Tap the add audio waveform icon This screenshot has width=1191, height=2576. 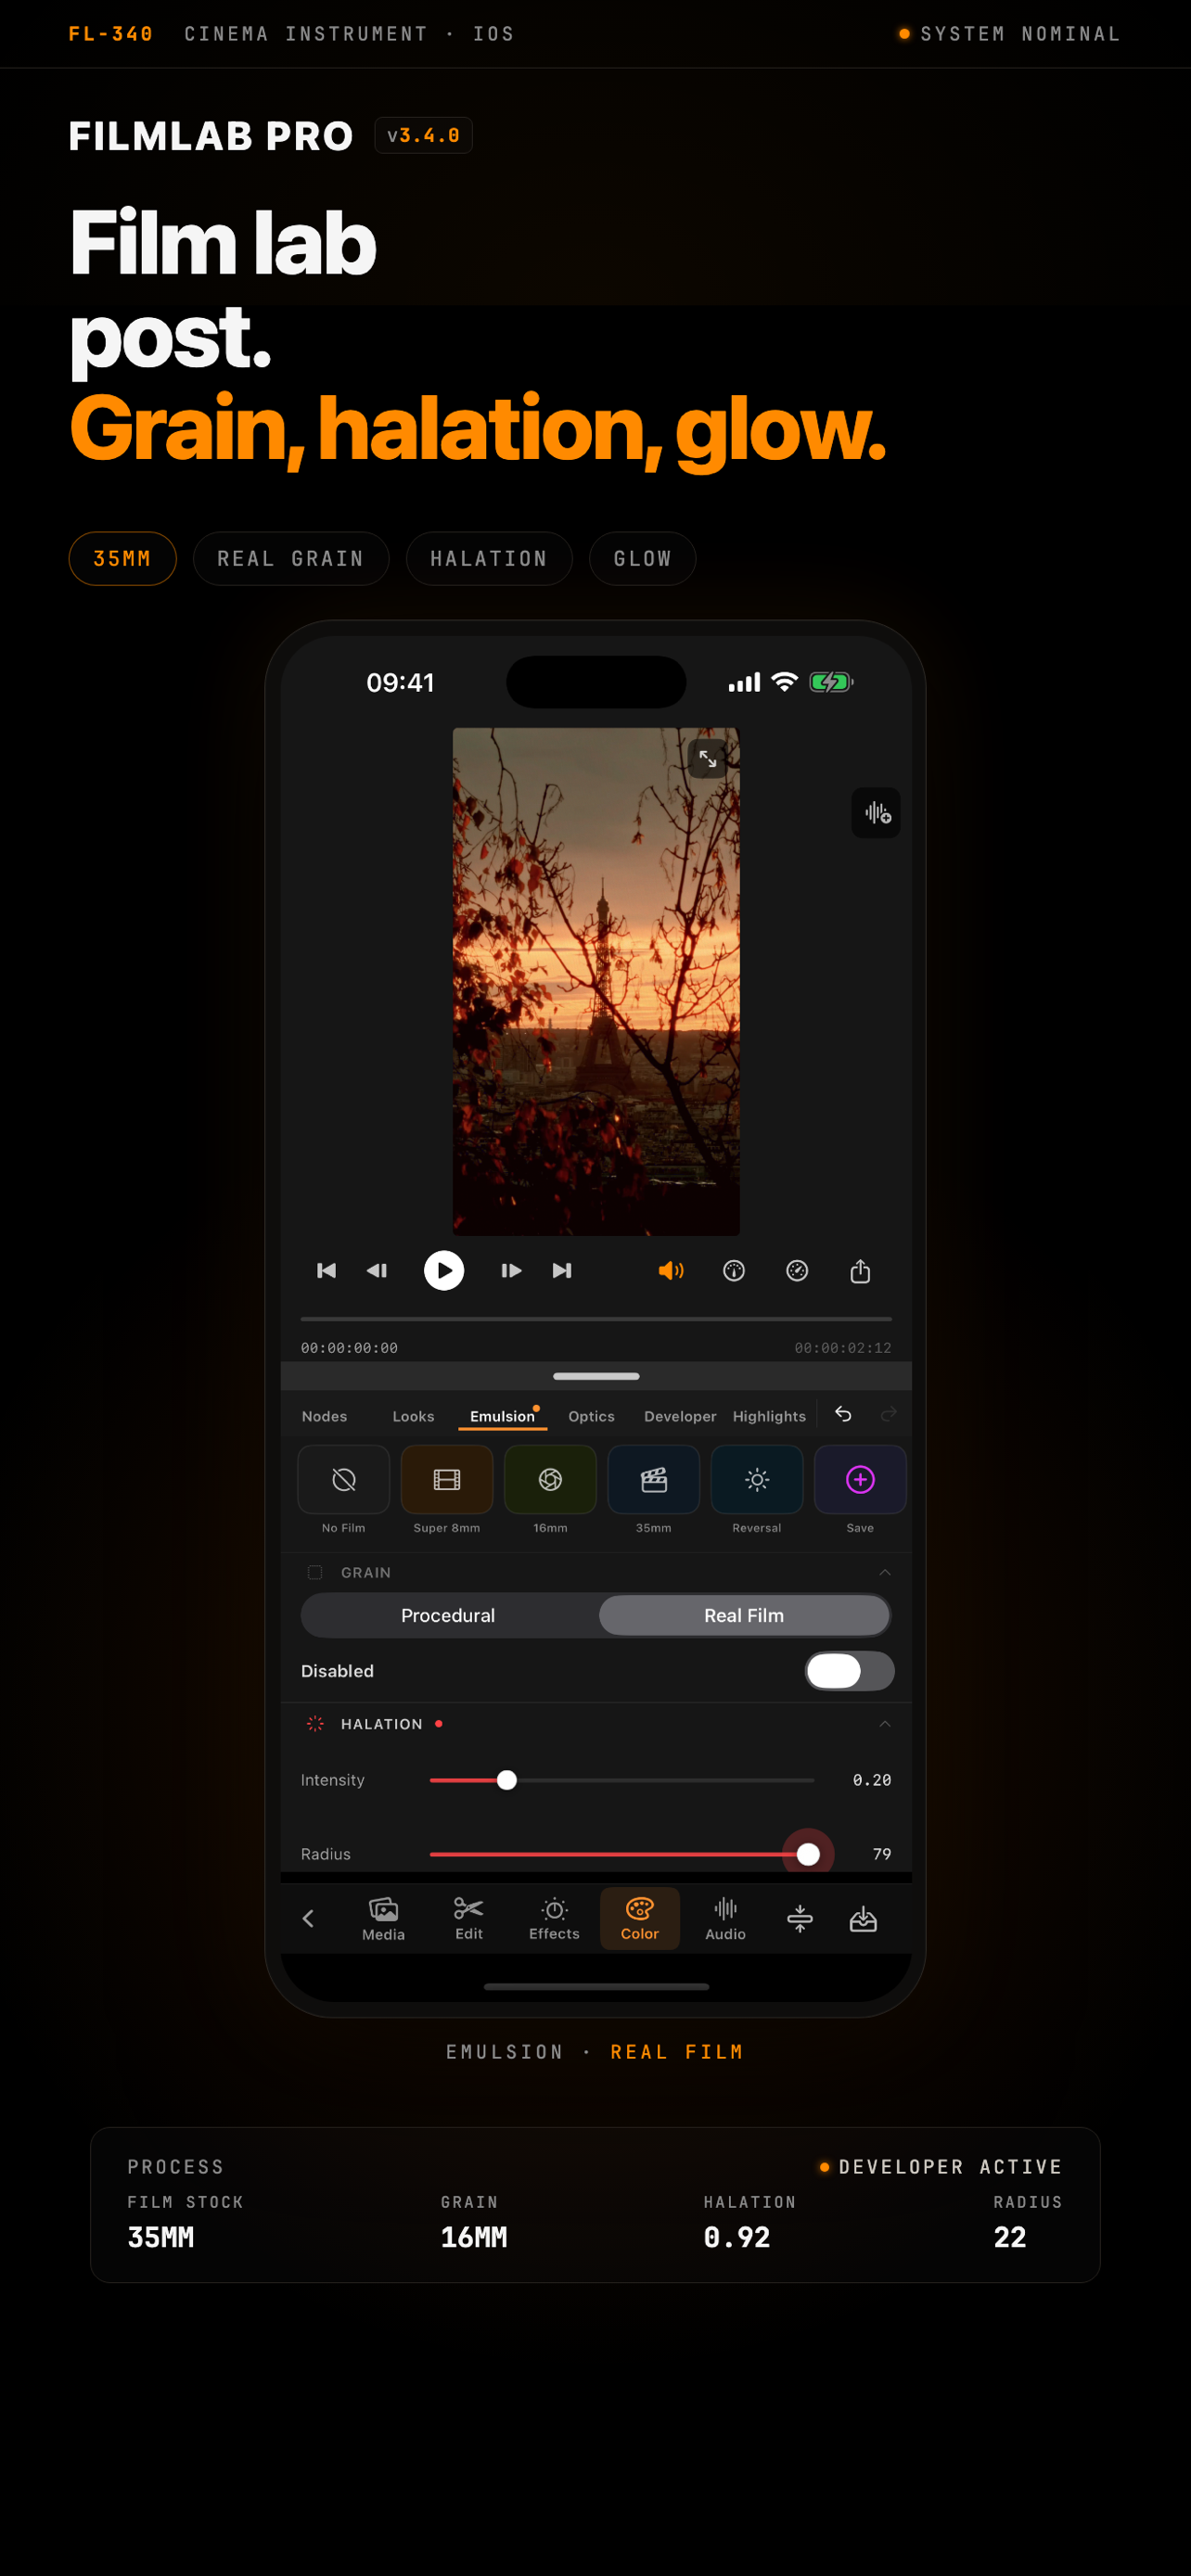[875, 813]
